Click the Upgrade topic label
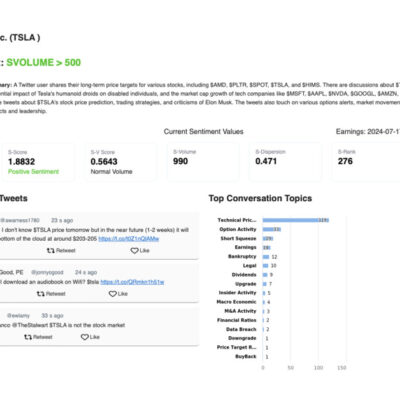400x400 pixels. pyautogui.click(x=246, y=284)
